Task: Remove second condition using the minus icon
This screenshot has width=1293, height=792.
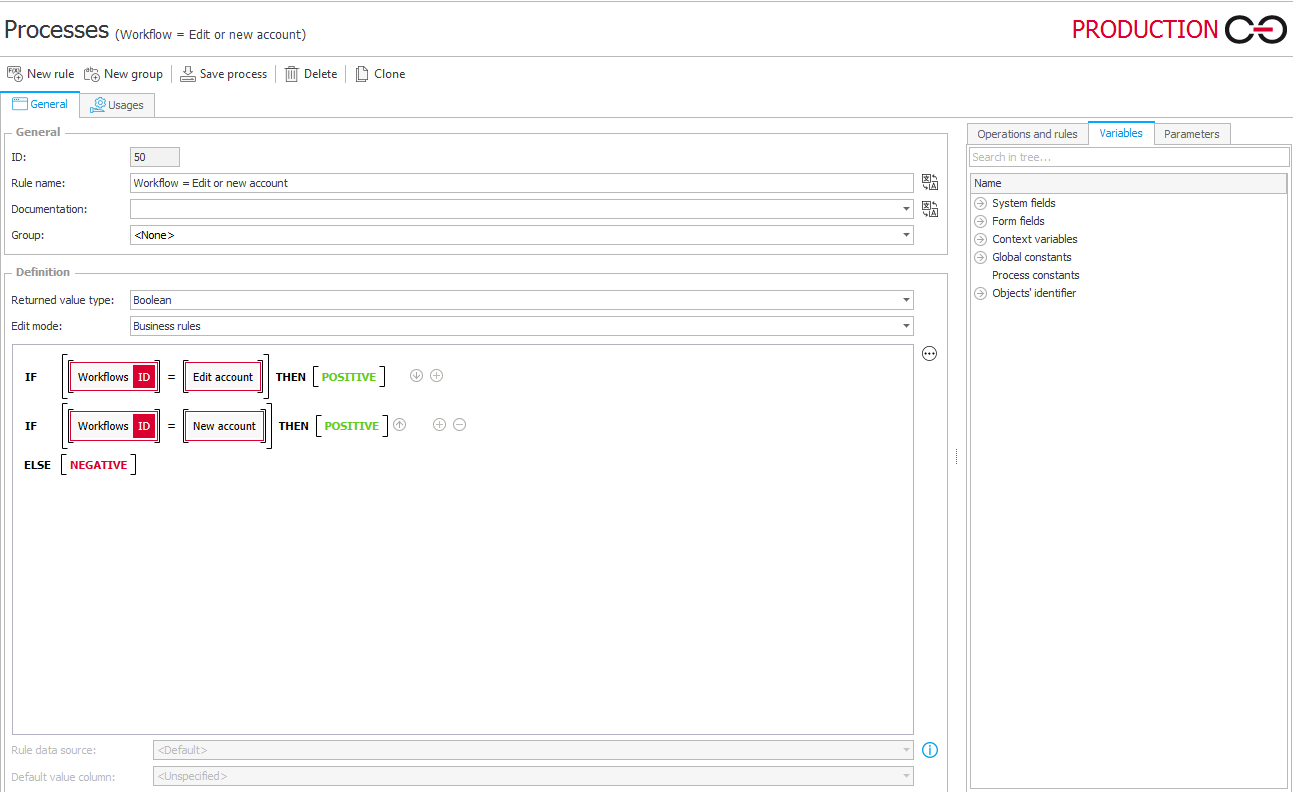Action: point(459,424)
